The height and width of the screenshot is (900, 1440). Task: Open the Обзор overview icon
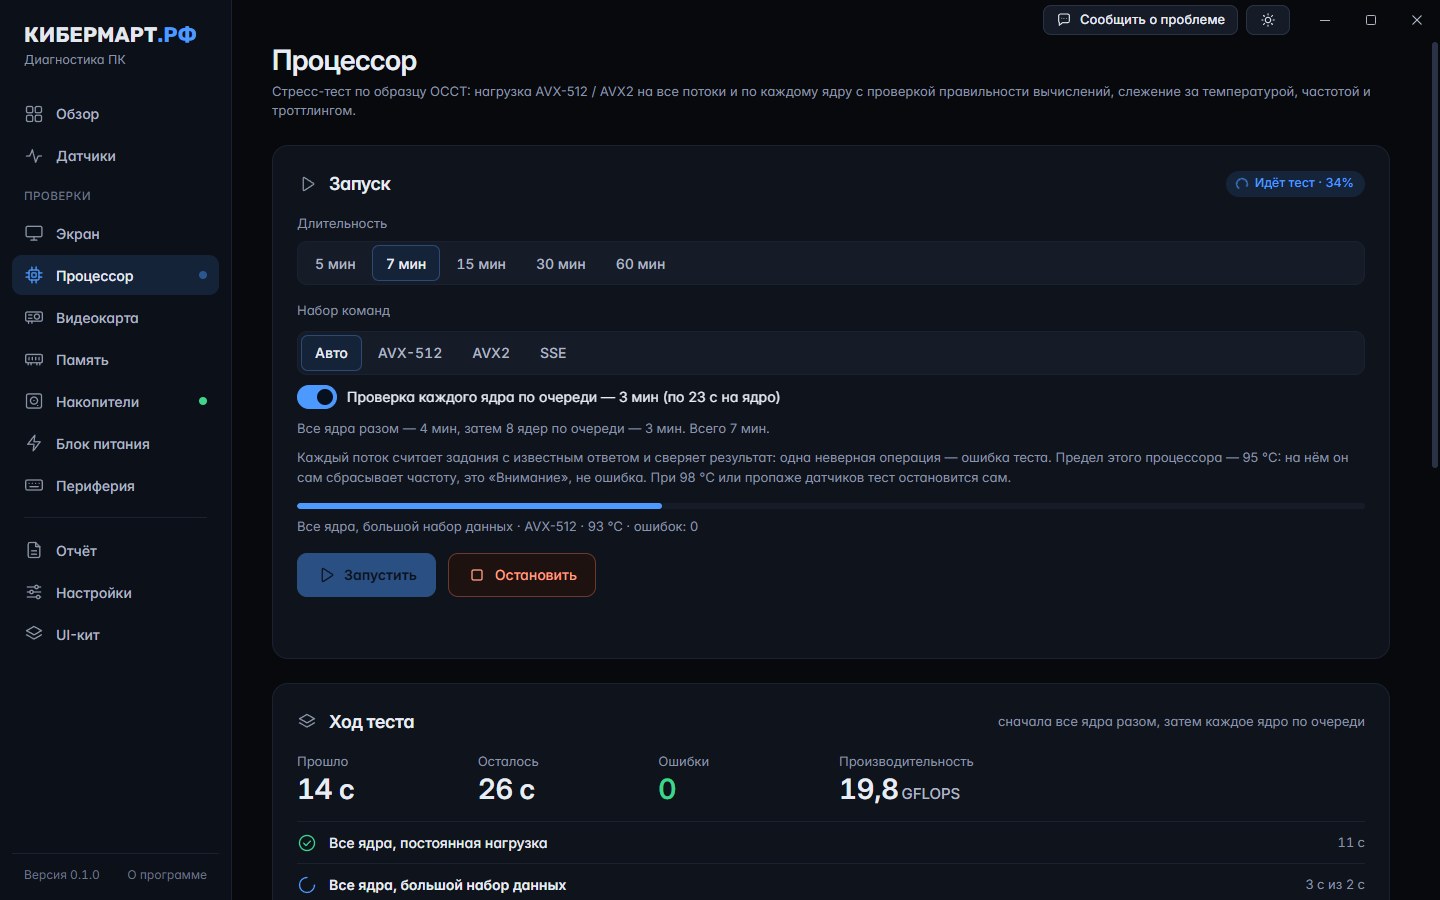(x=34, y=114)
